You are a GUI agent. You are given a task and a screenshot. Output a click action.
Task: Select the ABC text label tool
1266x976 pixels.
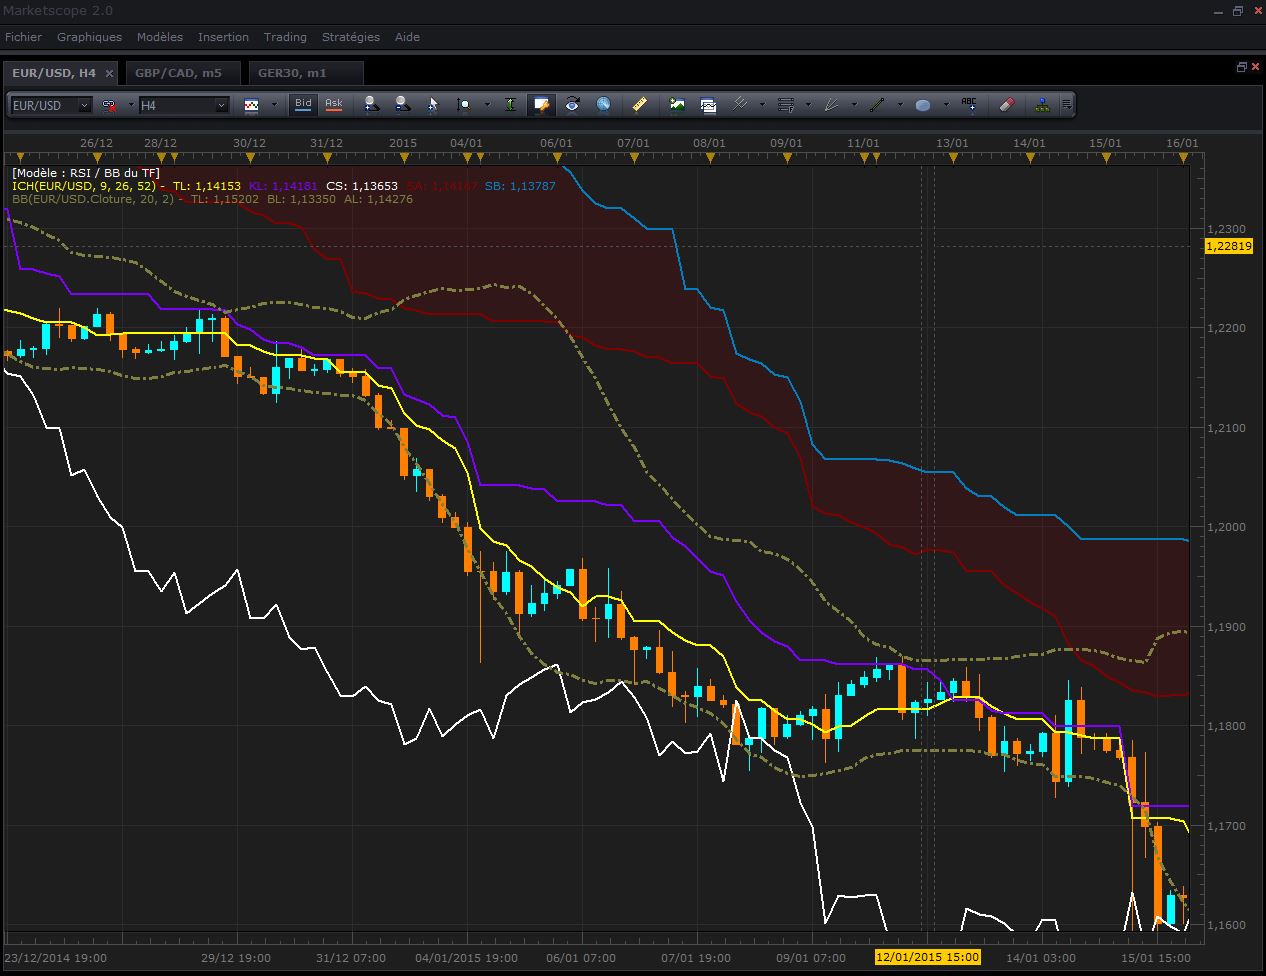[969, 104]
